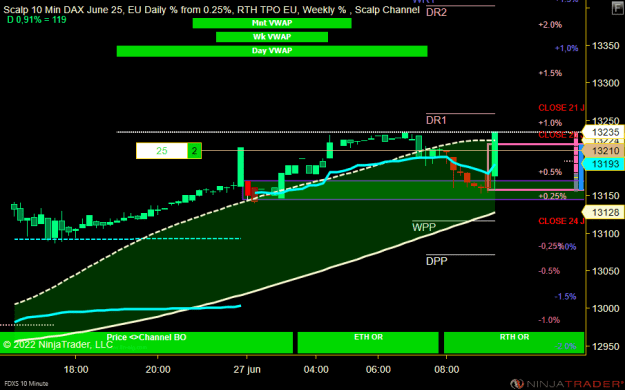Click the 20:00 time axis label
The width and height of the screenshot is (625, 390).
tap(158, 370)
